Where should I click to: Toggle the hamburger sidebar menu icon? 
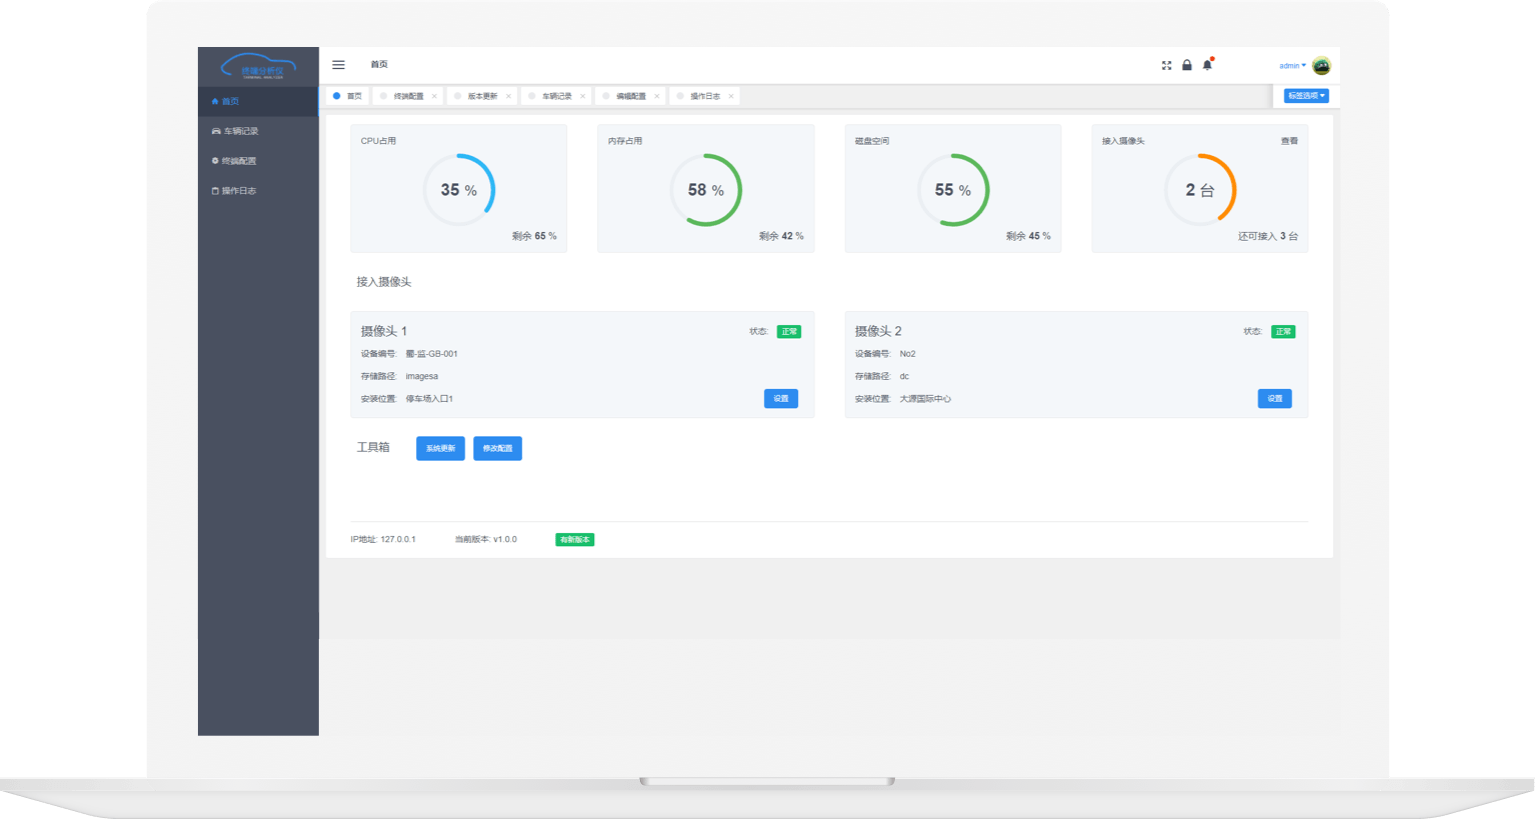pos(338,65)
